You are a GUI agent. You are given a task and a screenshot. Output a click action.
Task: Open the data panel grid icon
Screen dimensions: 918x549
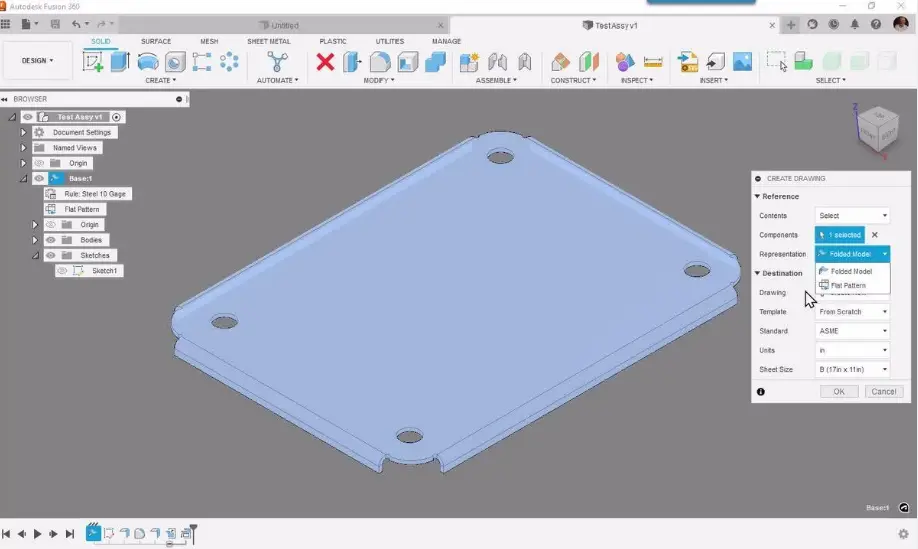[x=6, y=25]
